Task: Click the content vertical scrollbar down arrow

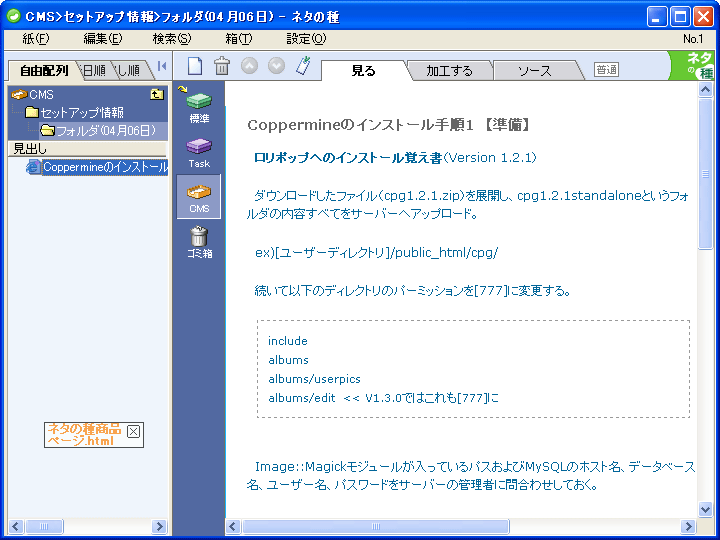Action: 705,508
